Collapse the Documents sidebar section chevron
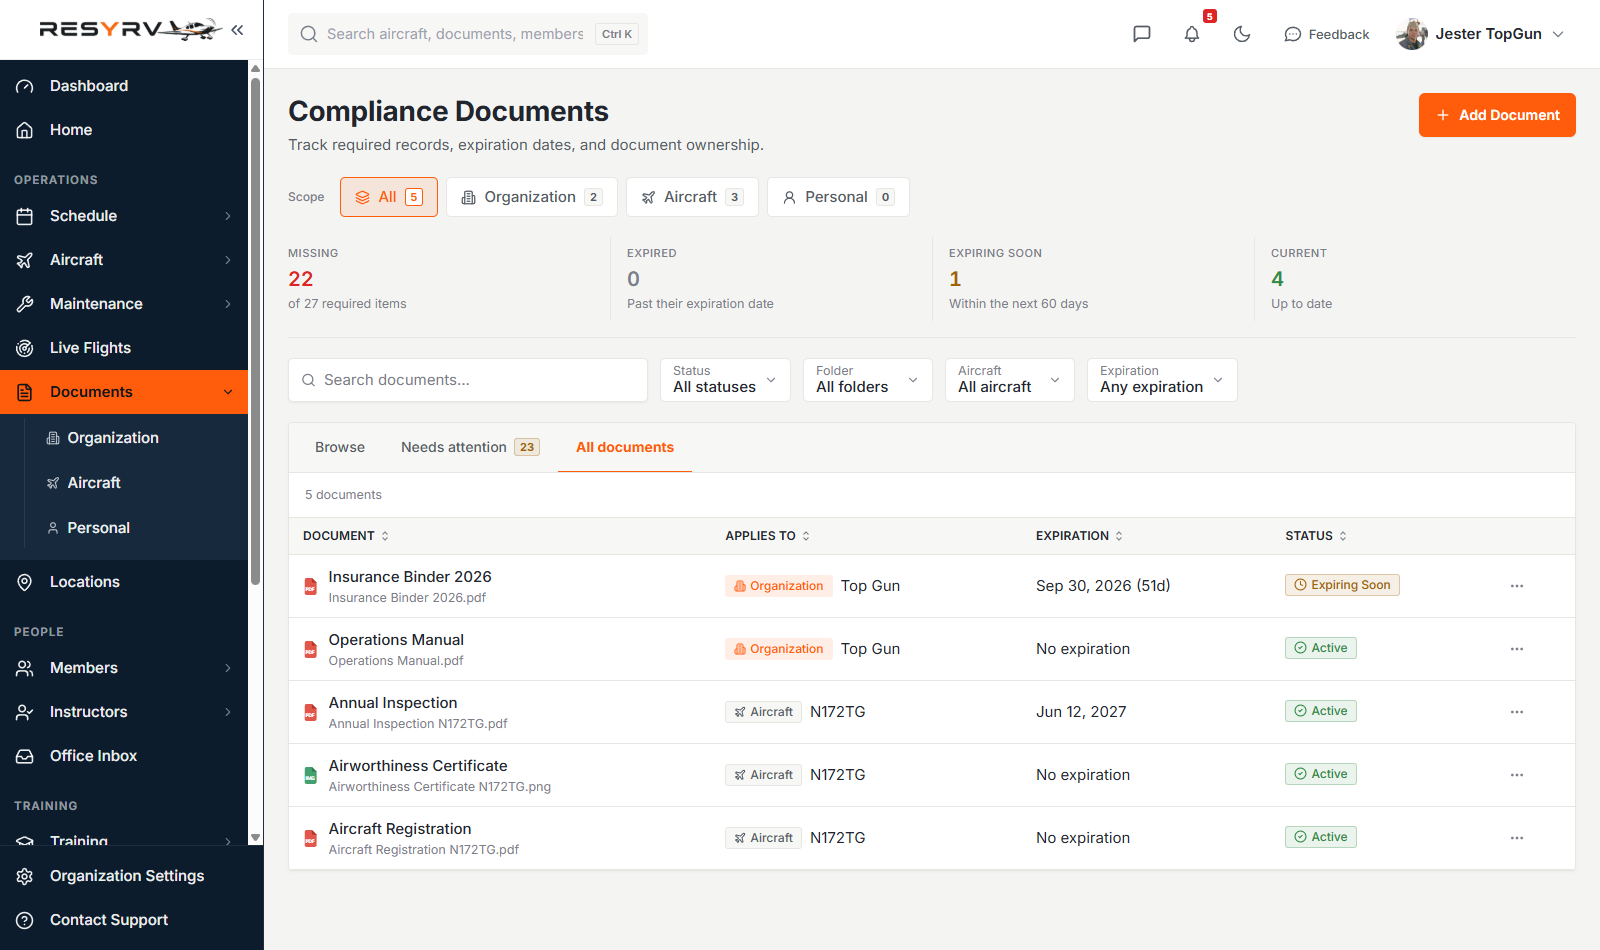 [228, 392]
